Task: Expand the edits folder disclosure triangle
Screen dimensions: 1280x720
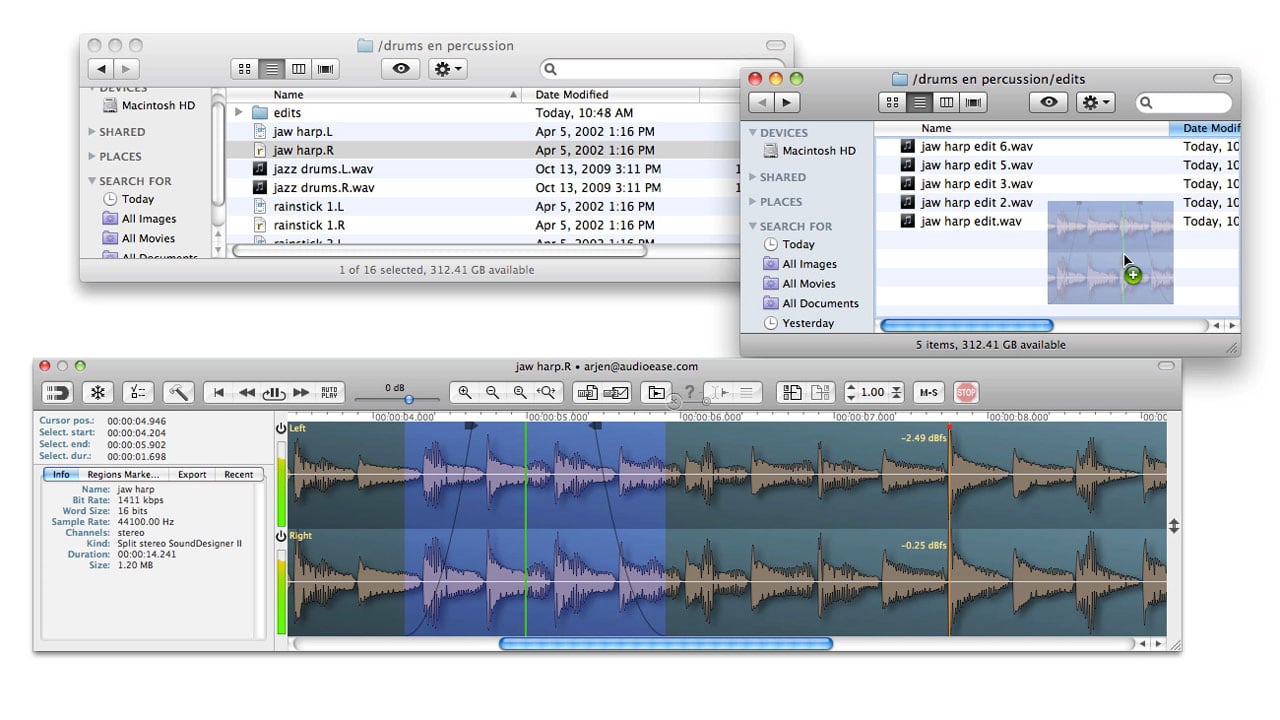Action: coord(239,113)
